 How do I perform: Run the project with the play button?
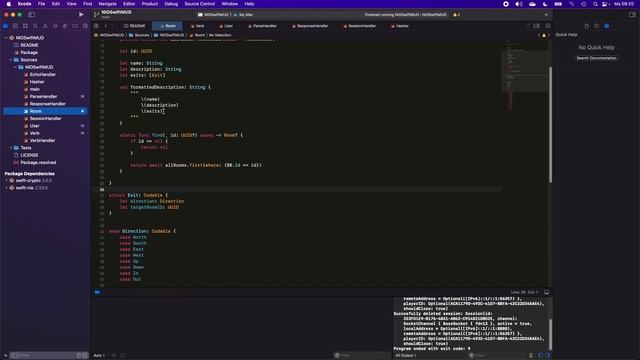point(81,14)
